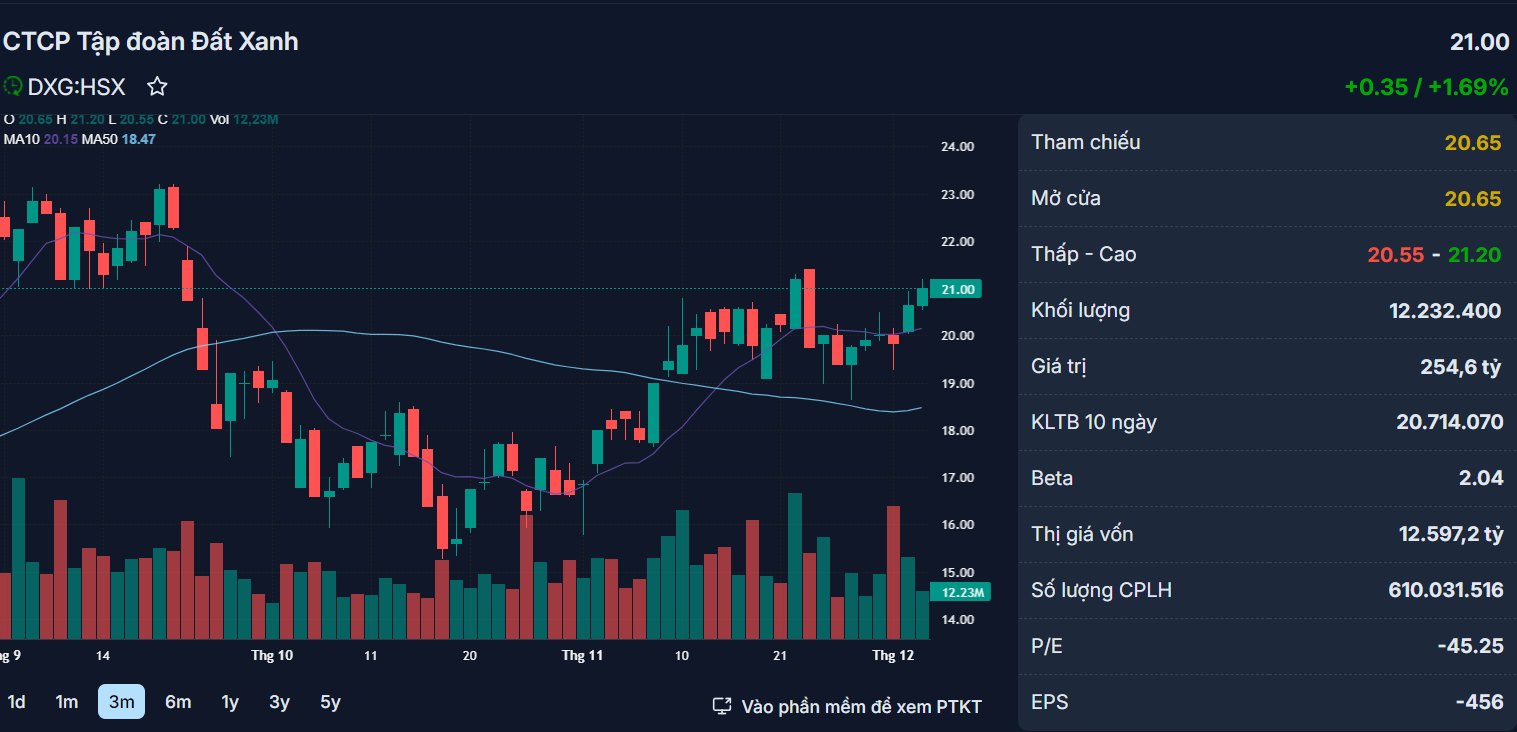Click the 24.00 price axis label

tap(957, 147)
